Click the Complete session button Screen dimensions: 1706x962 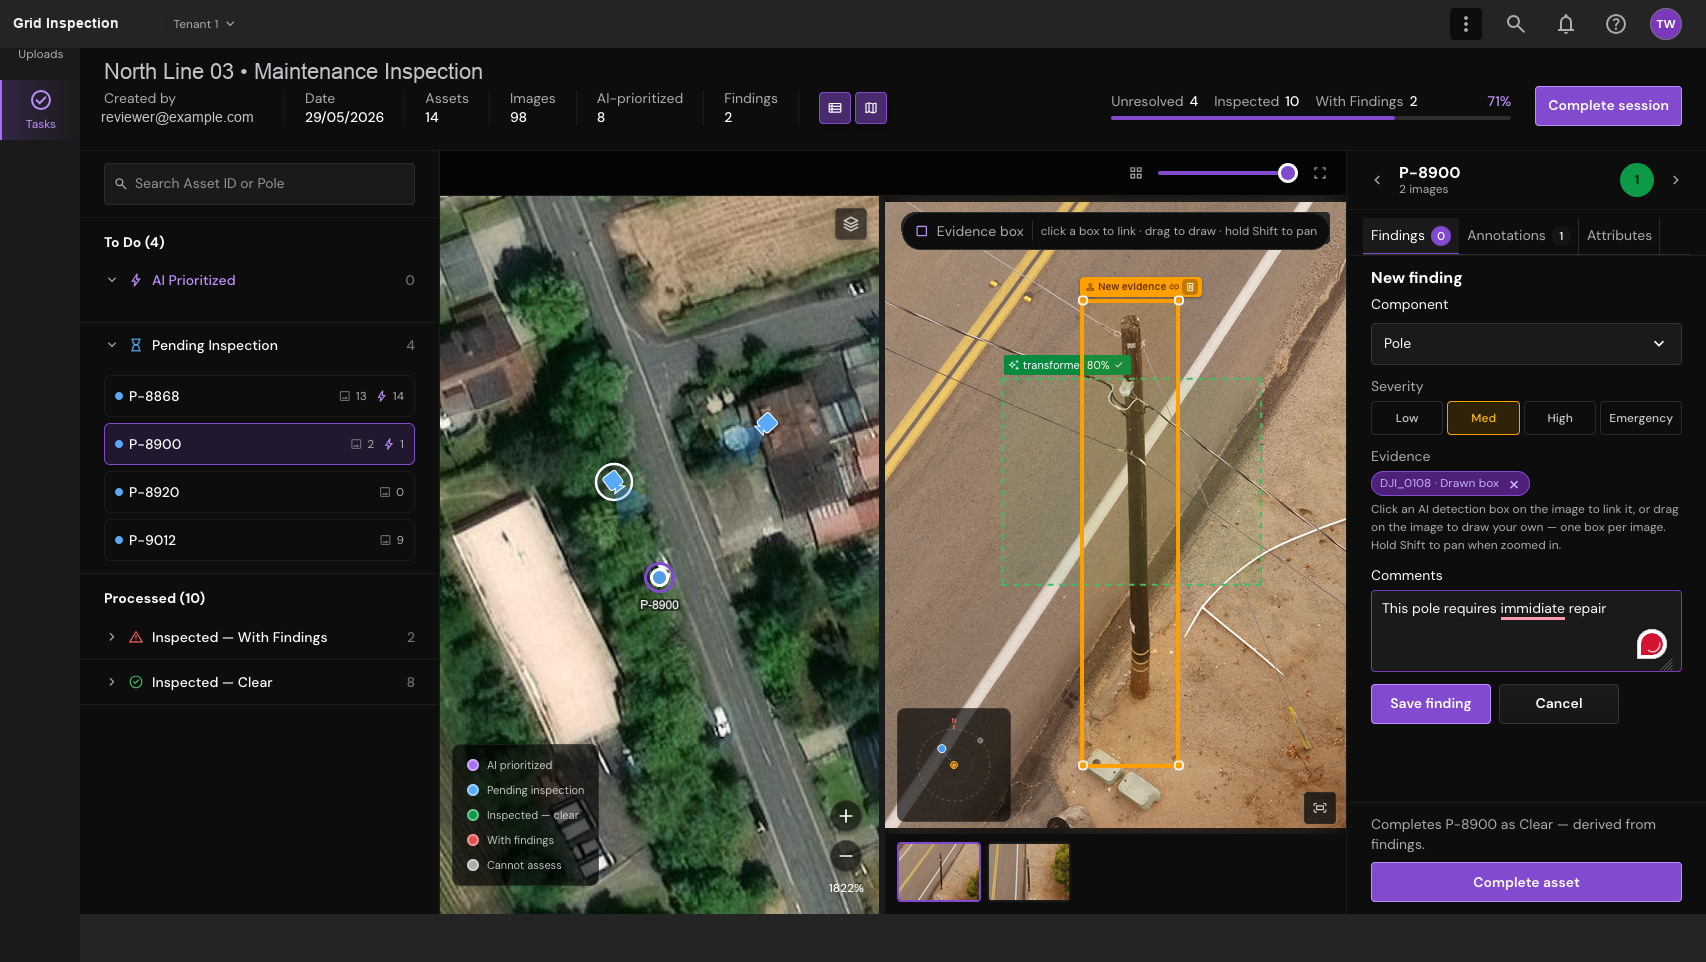(x=1608, y=106)
